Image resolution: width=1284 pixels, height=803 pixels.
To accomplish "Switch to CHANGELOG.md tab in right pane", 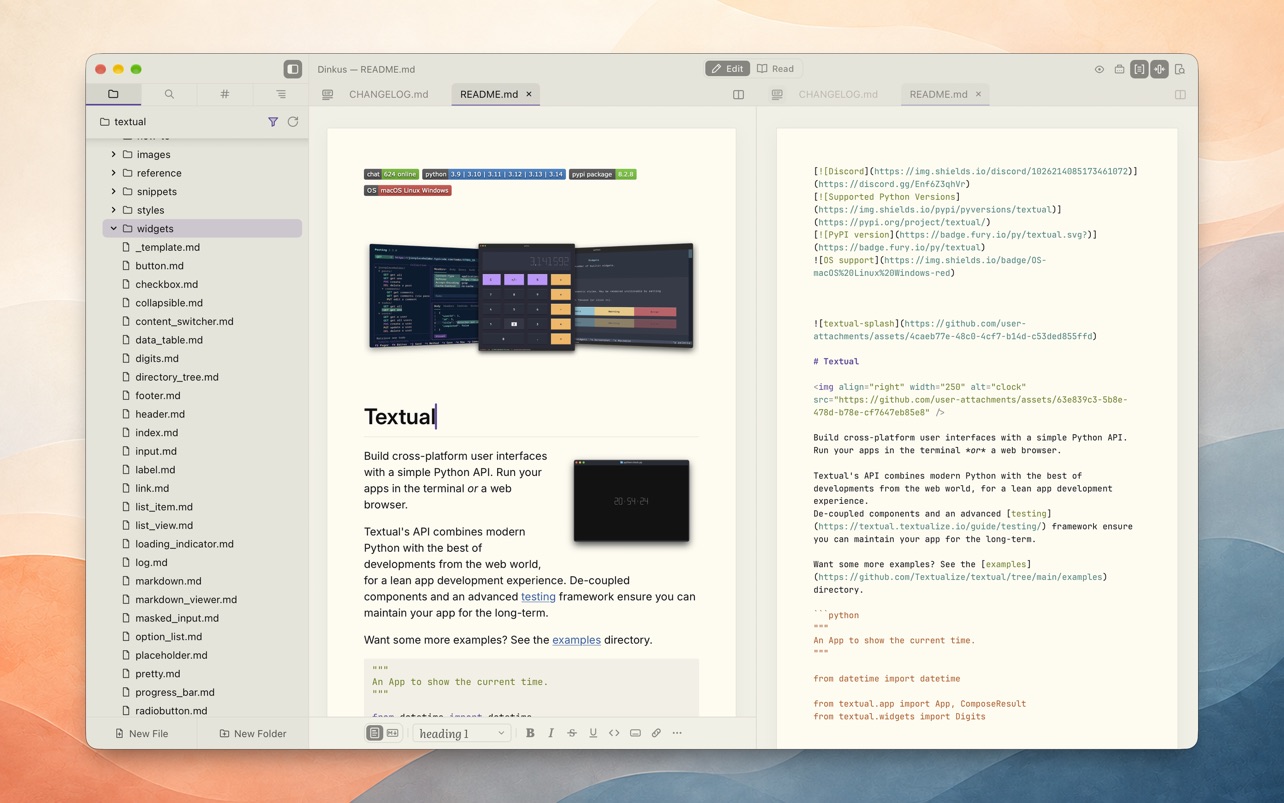I will [x=838, y=95].
